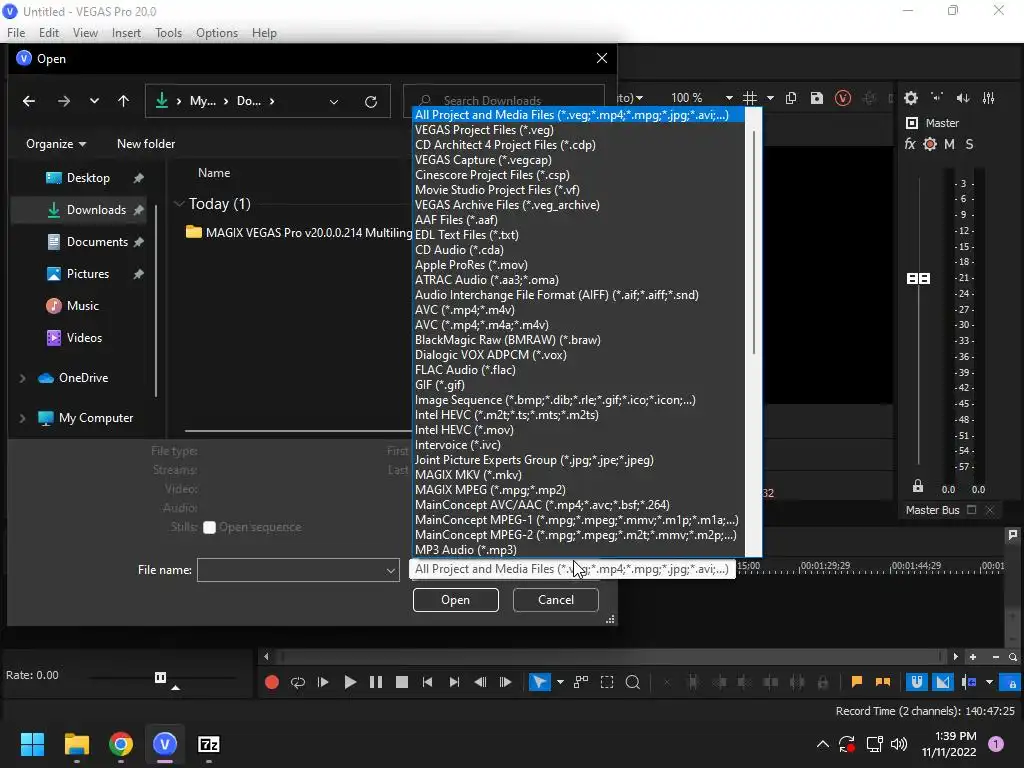Open preview Overlays grid icon

coord(750,98)
